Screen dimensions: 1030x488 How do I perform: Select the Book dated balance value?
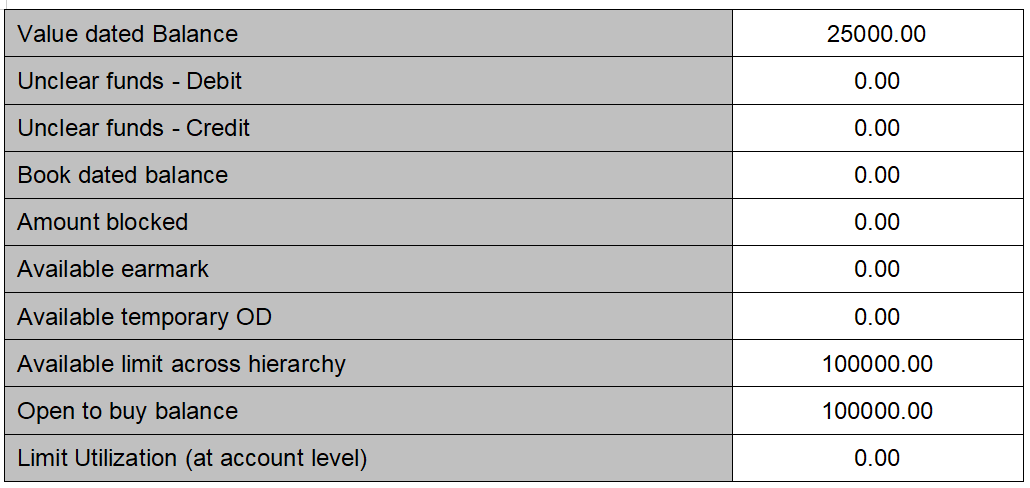(877, 175)
